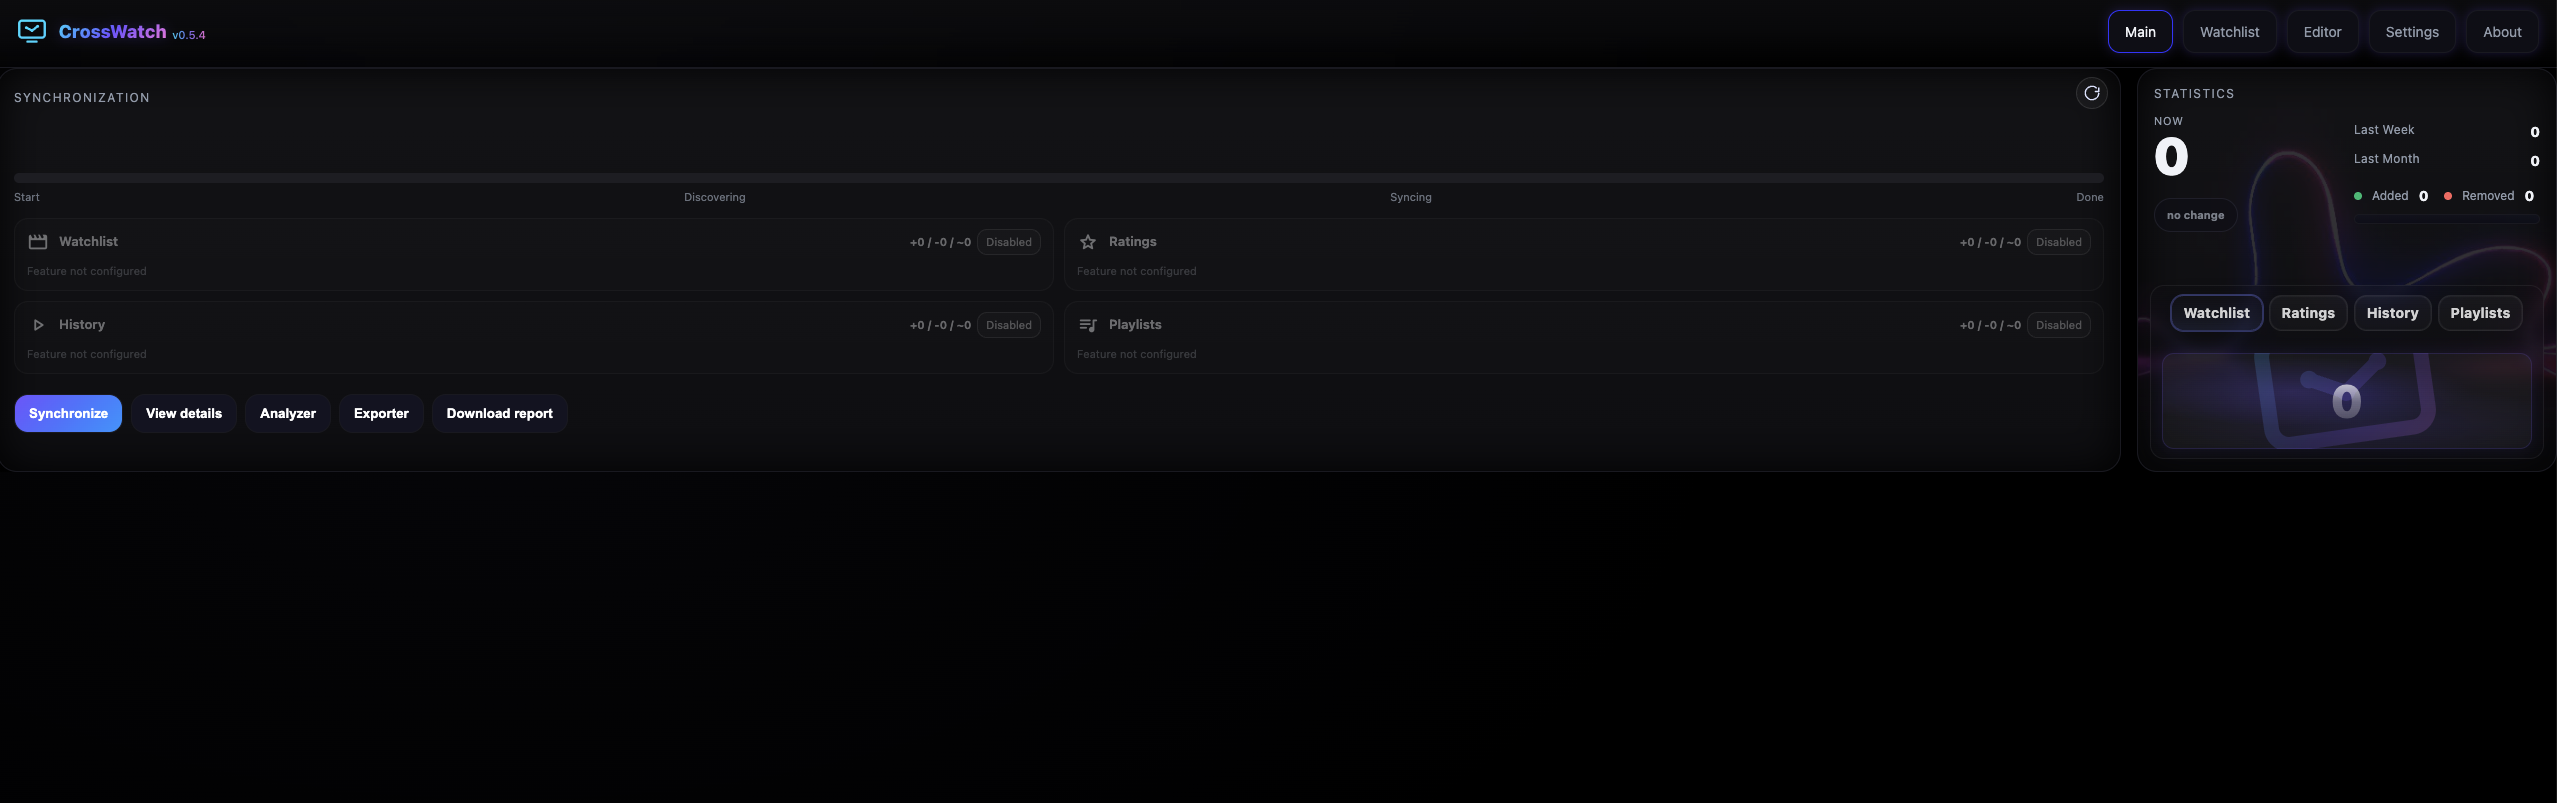Click the History play triangle icon

pos(38,325)
